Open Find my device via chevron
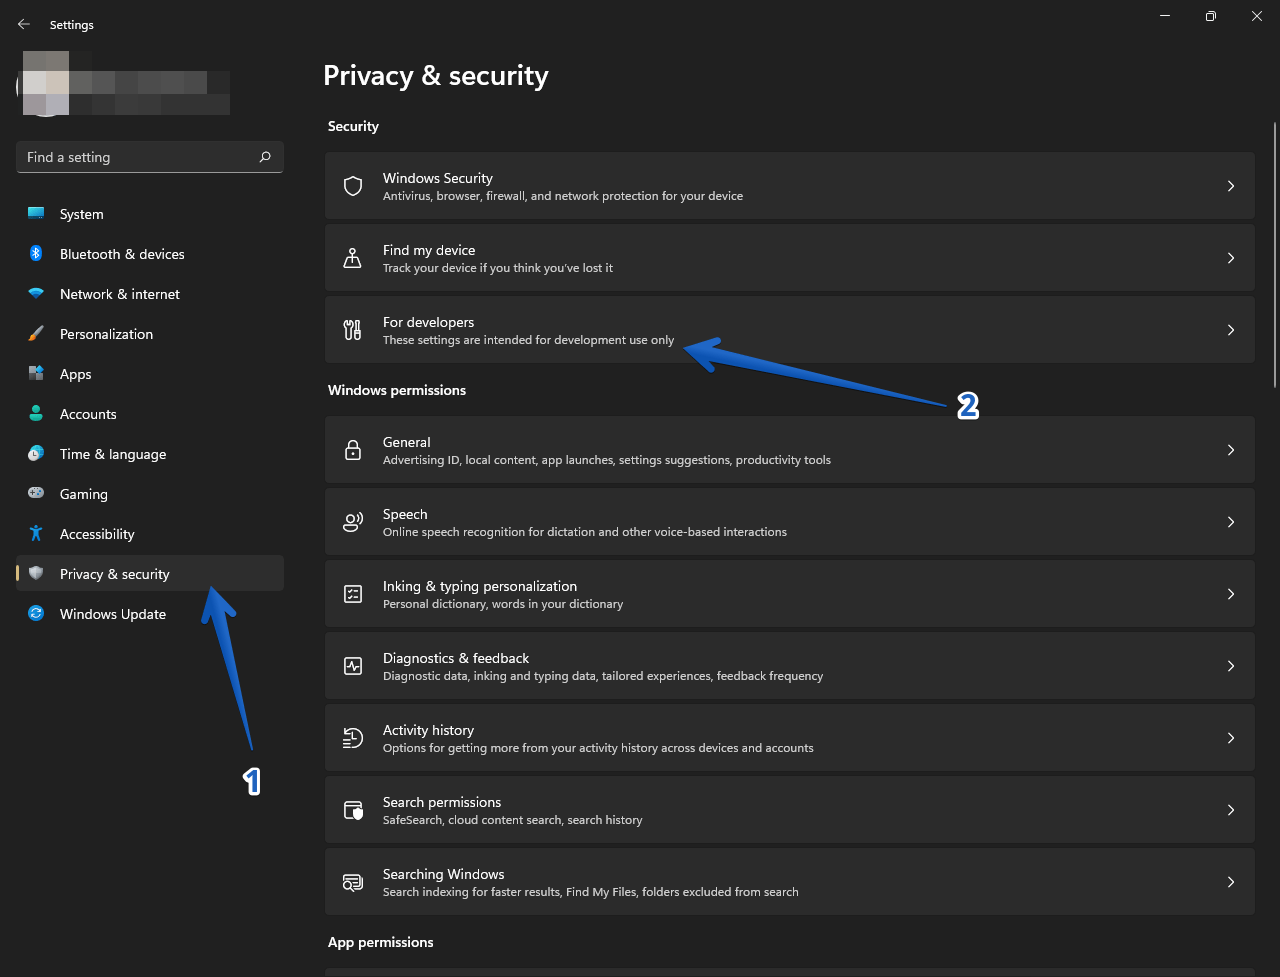This screenshot has width=1280, height=977. 1231,258
